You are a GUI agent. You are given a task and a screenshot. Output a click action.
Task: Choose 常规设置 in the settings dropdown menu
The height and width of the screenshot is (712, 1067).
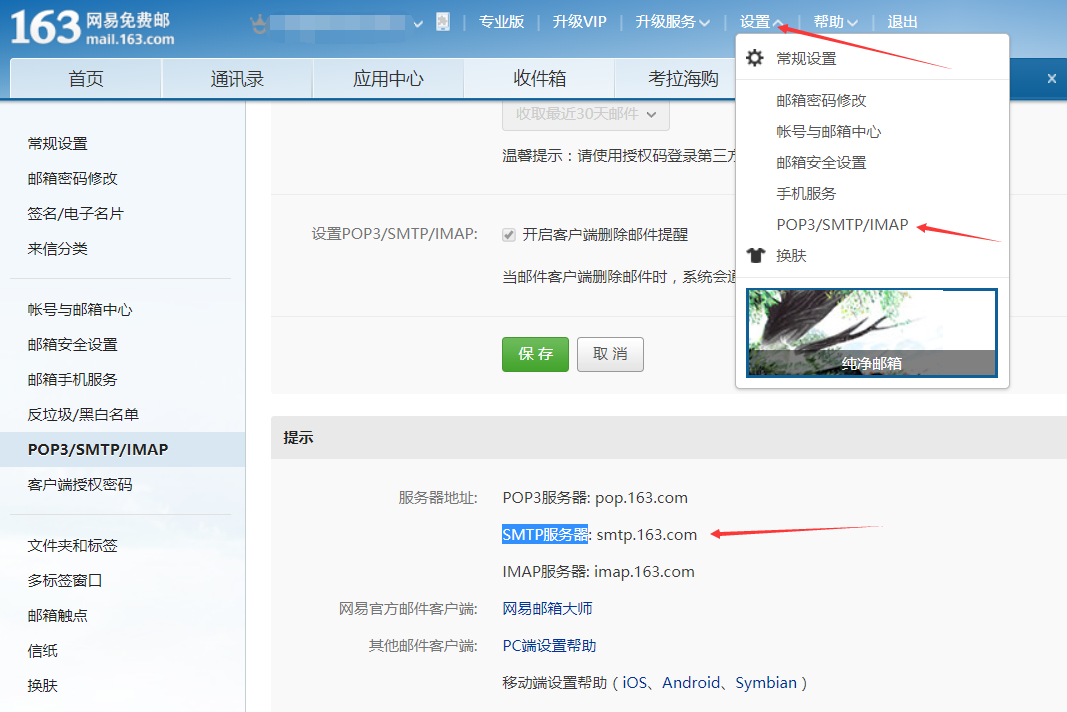[x=806, y=59]
